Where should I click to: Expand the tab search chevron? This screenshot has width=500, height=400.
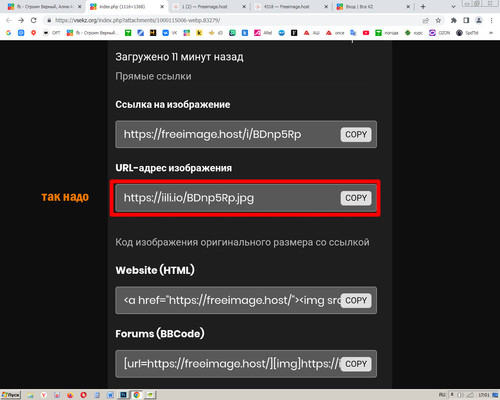coord(453,7)
